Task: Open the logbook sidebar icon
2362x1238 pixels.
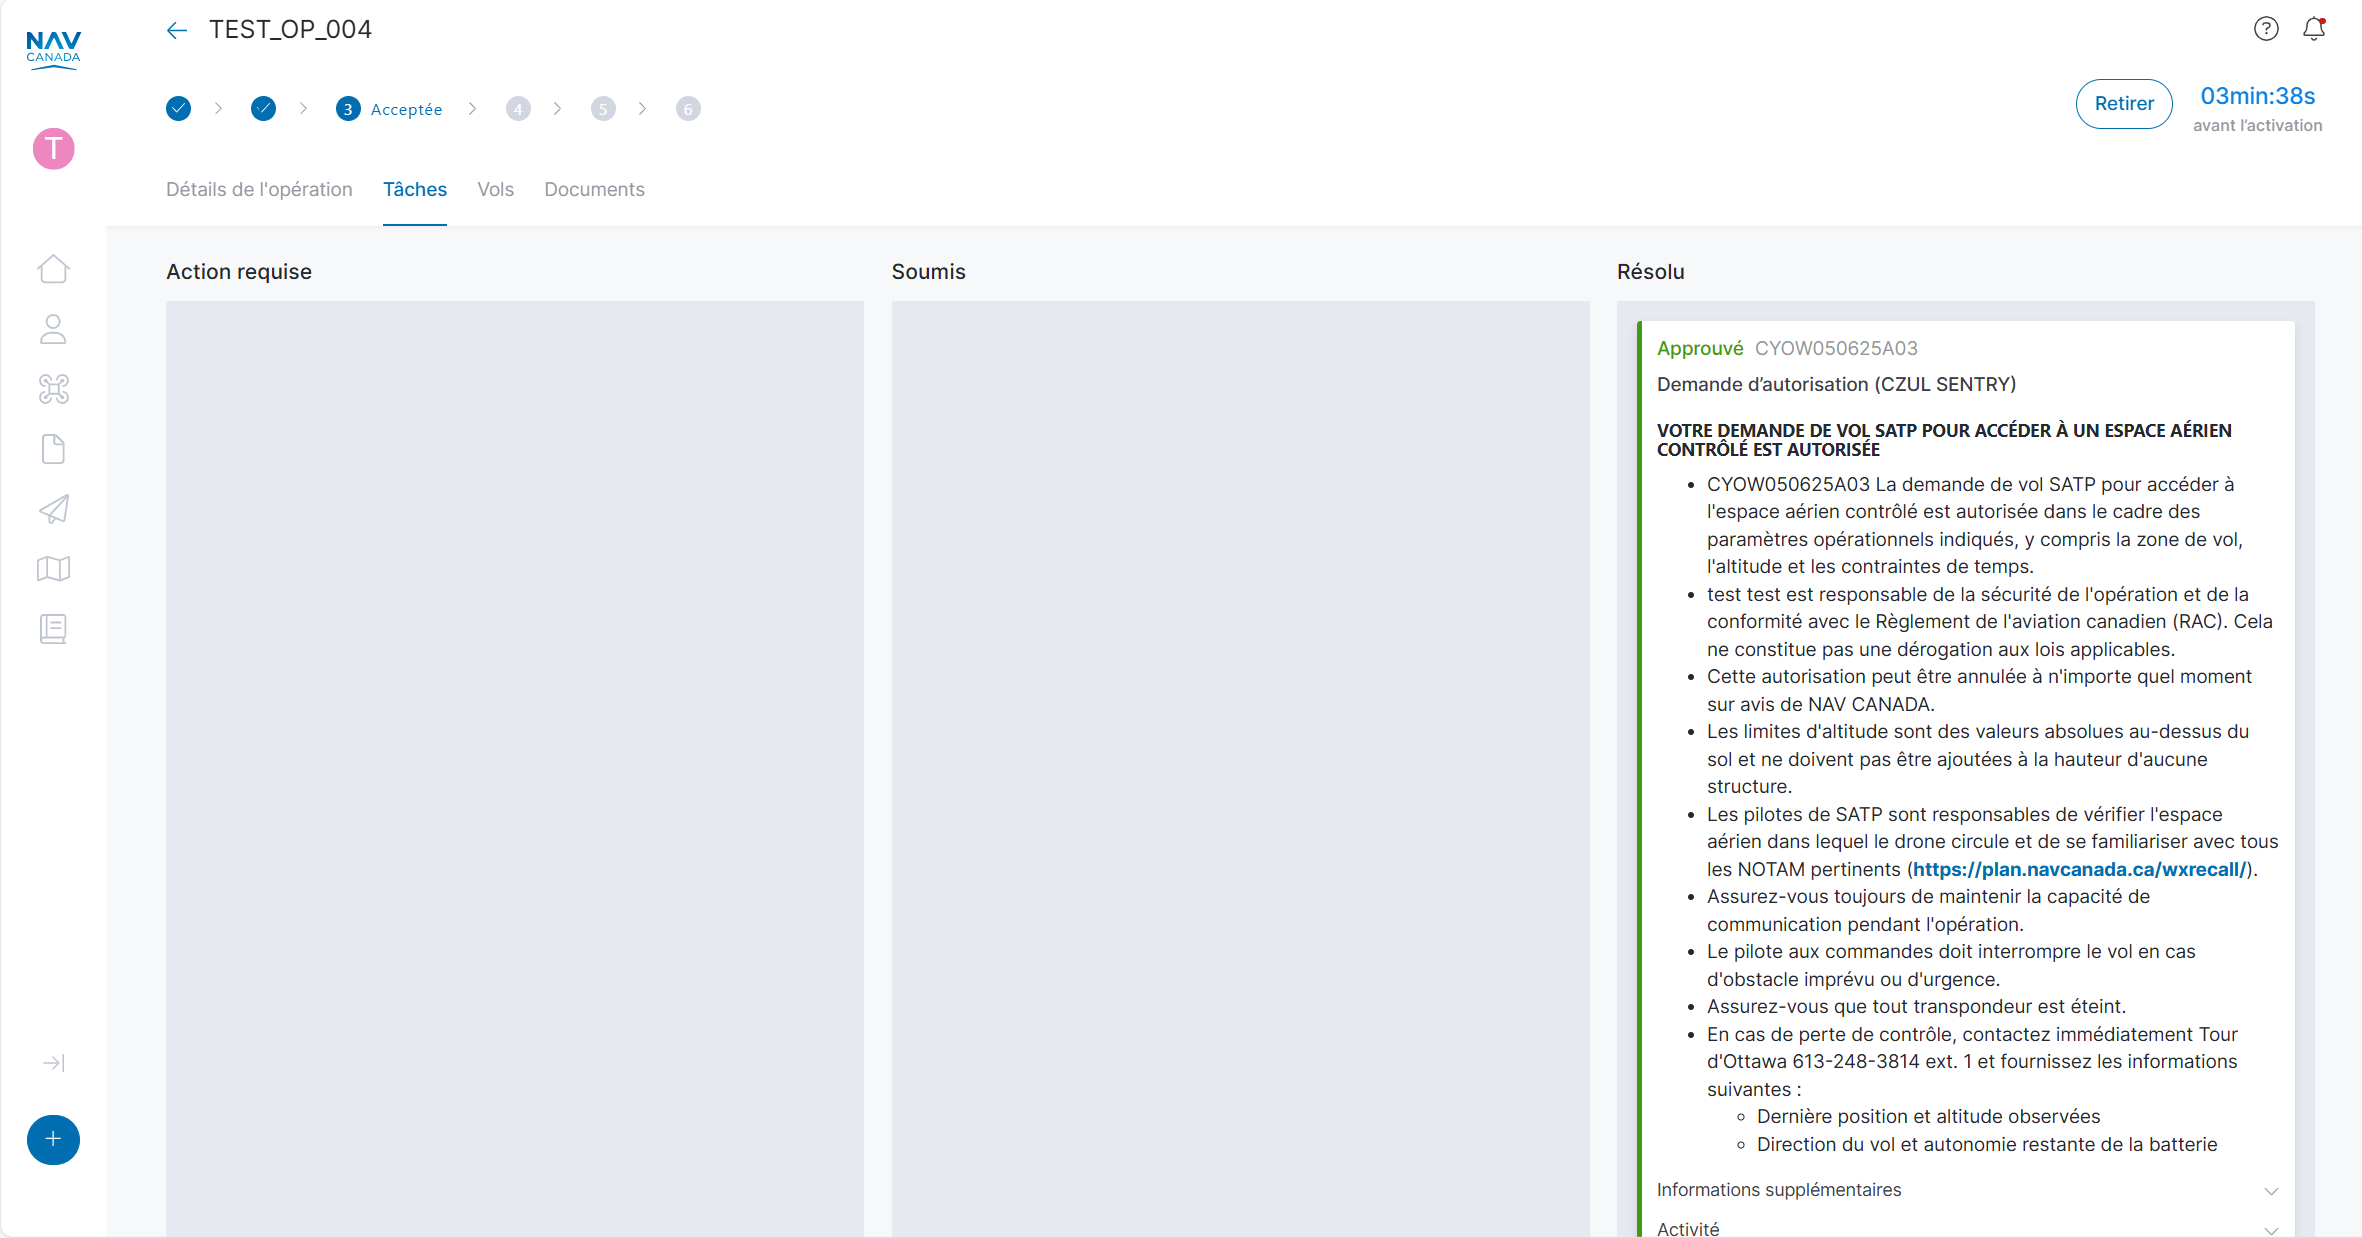Action: tap(53, 629)
